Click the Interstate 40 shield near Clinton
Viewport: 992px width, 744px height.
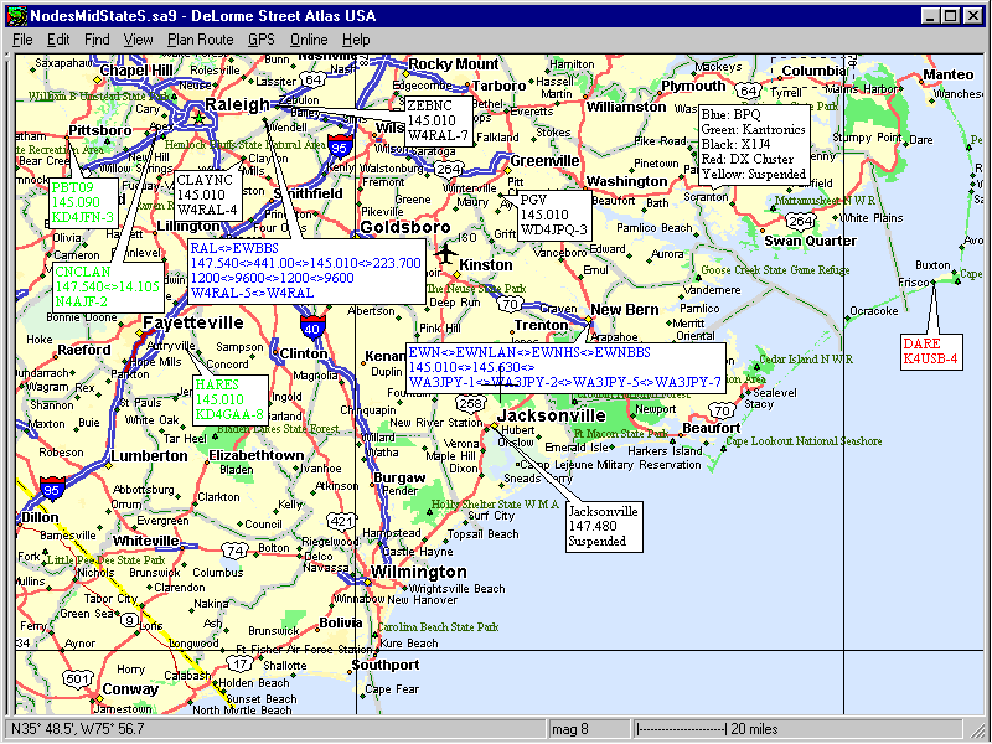tap(312, 327)
